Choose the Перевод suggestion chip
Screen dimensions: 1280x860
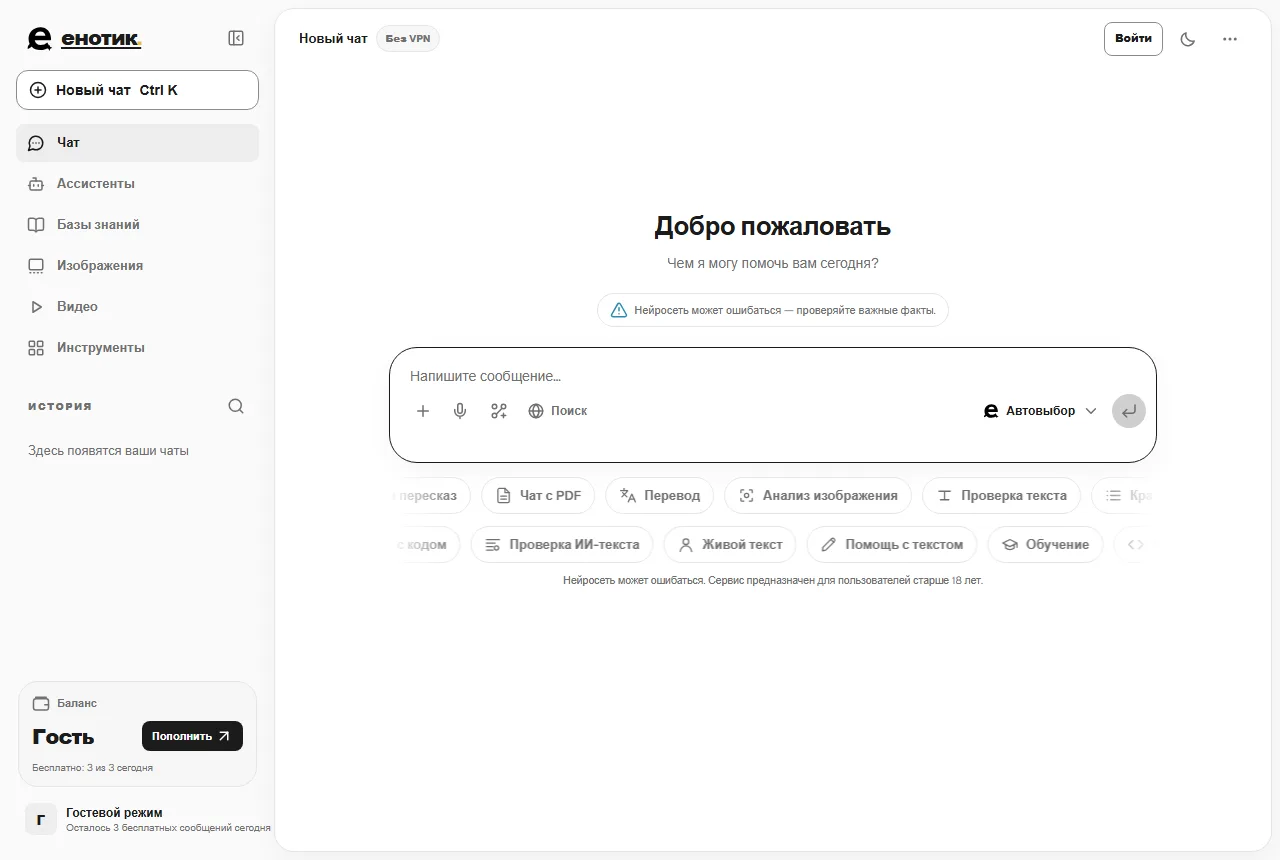click(x=659, y=496)
